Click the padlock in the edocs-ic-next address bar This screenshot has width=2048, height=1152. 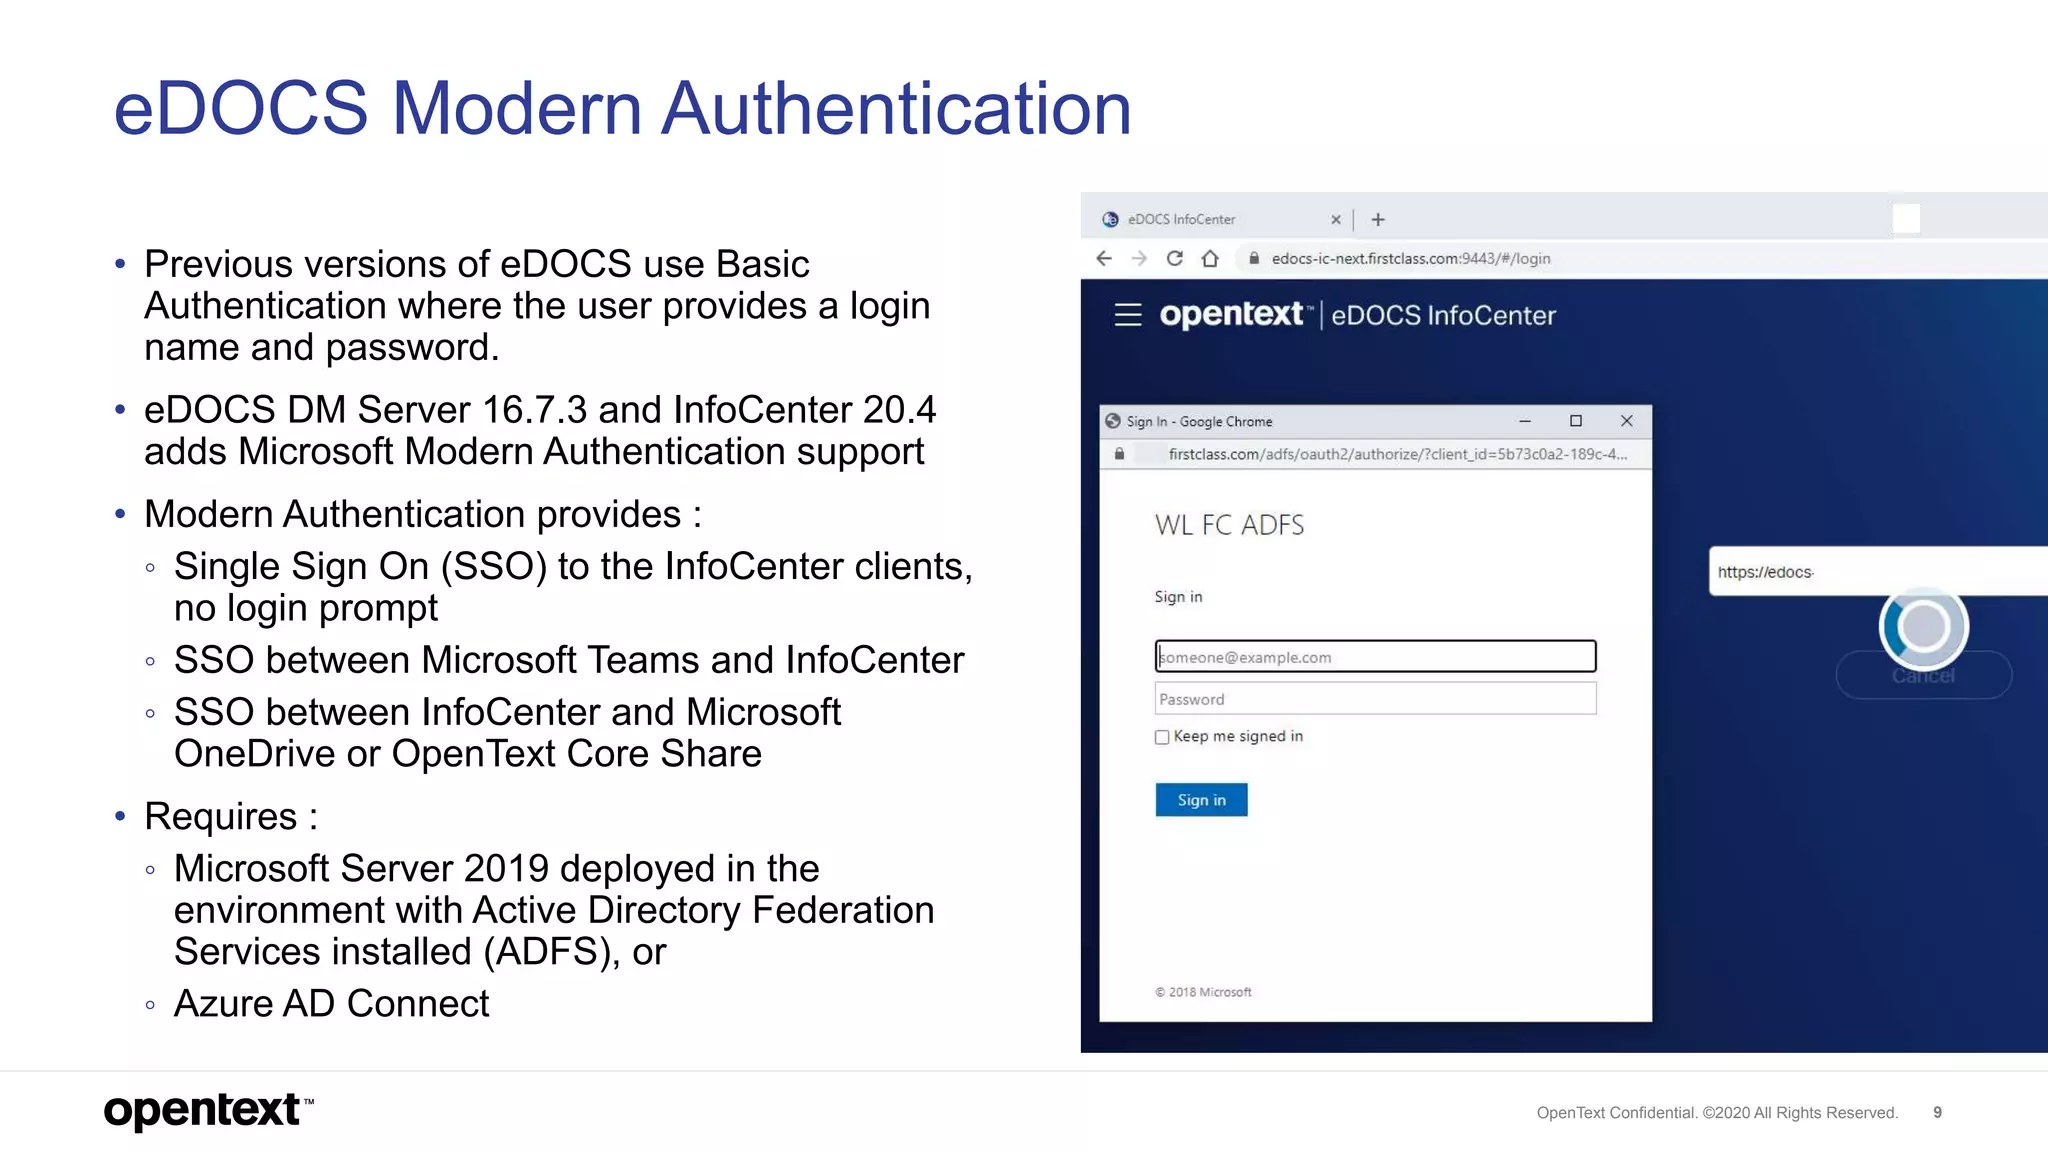(1254, 258)
